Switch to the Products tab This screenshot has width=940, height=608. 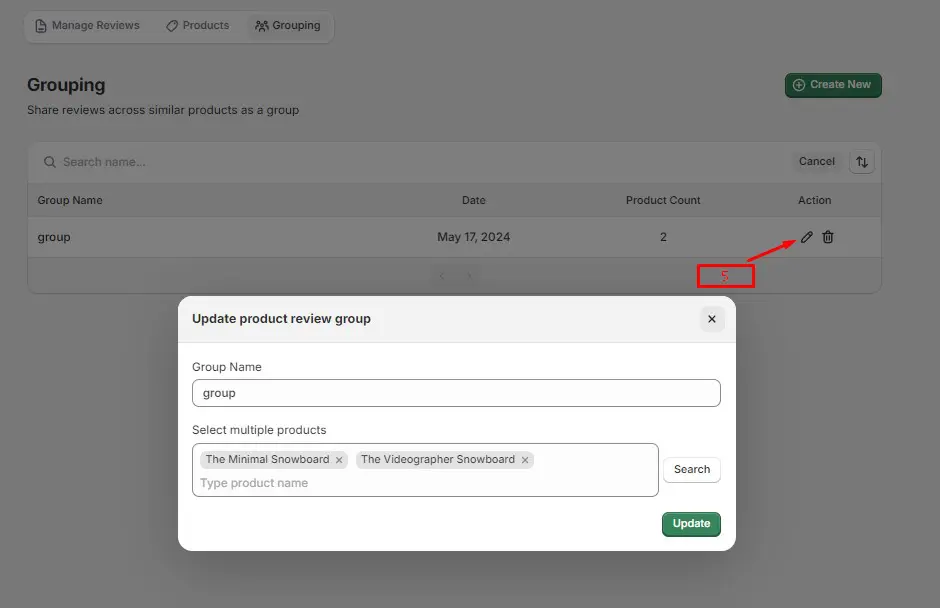click(198, 26)
